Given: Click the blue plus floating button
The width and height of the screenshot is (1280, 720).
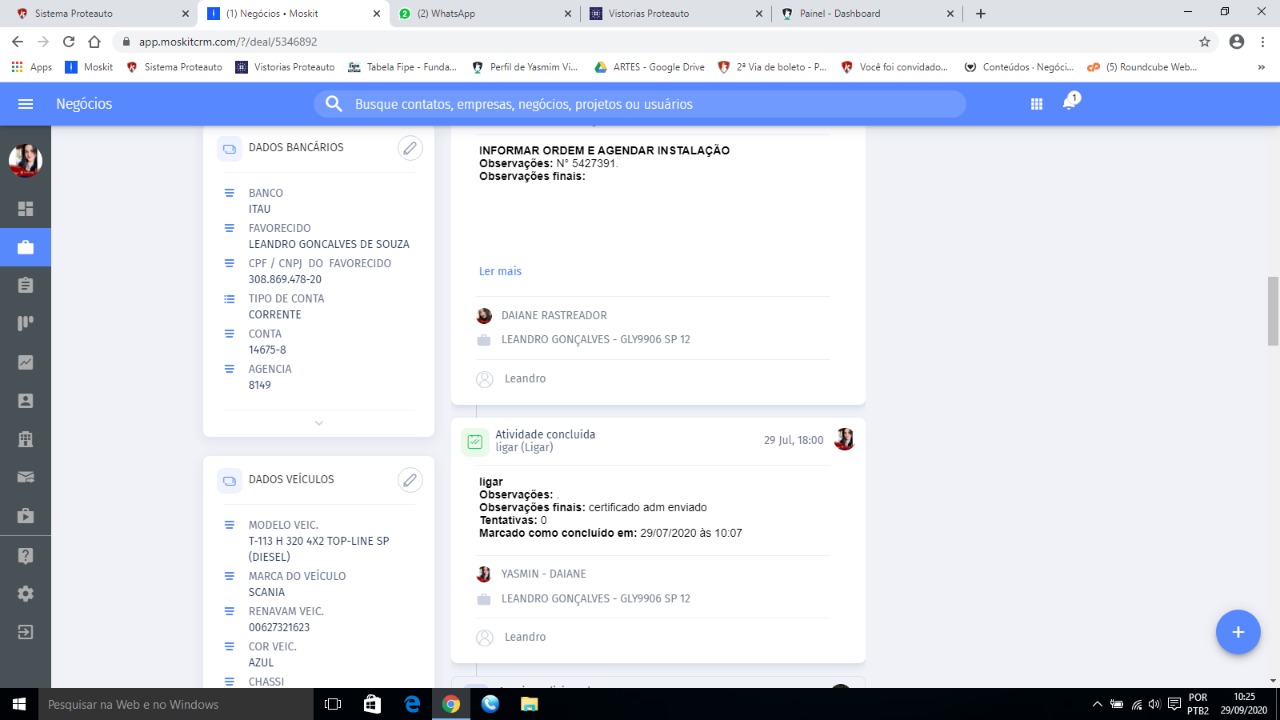Looking at the screenshot, I should coord(1237,632).
